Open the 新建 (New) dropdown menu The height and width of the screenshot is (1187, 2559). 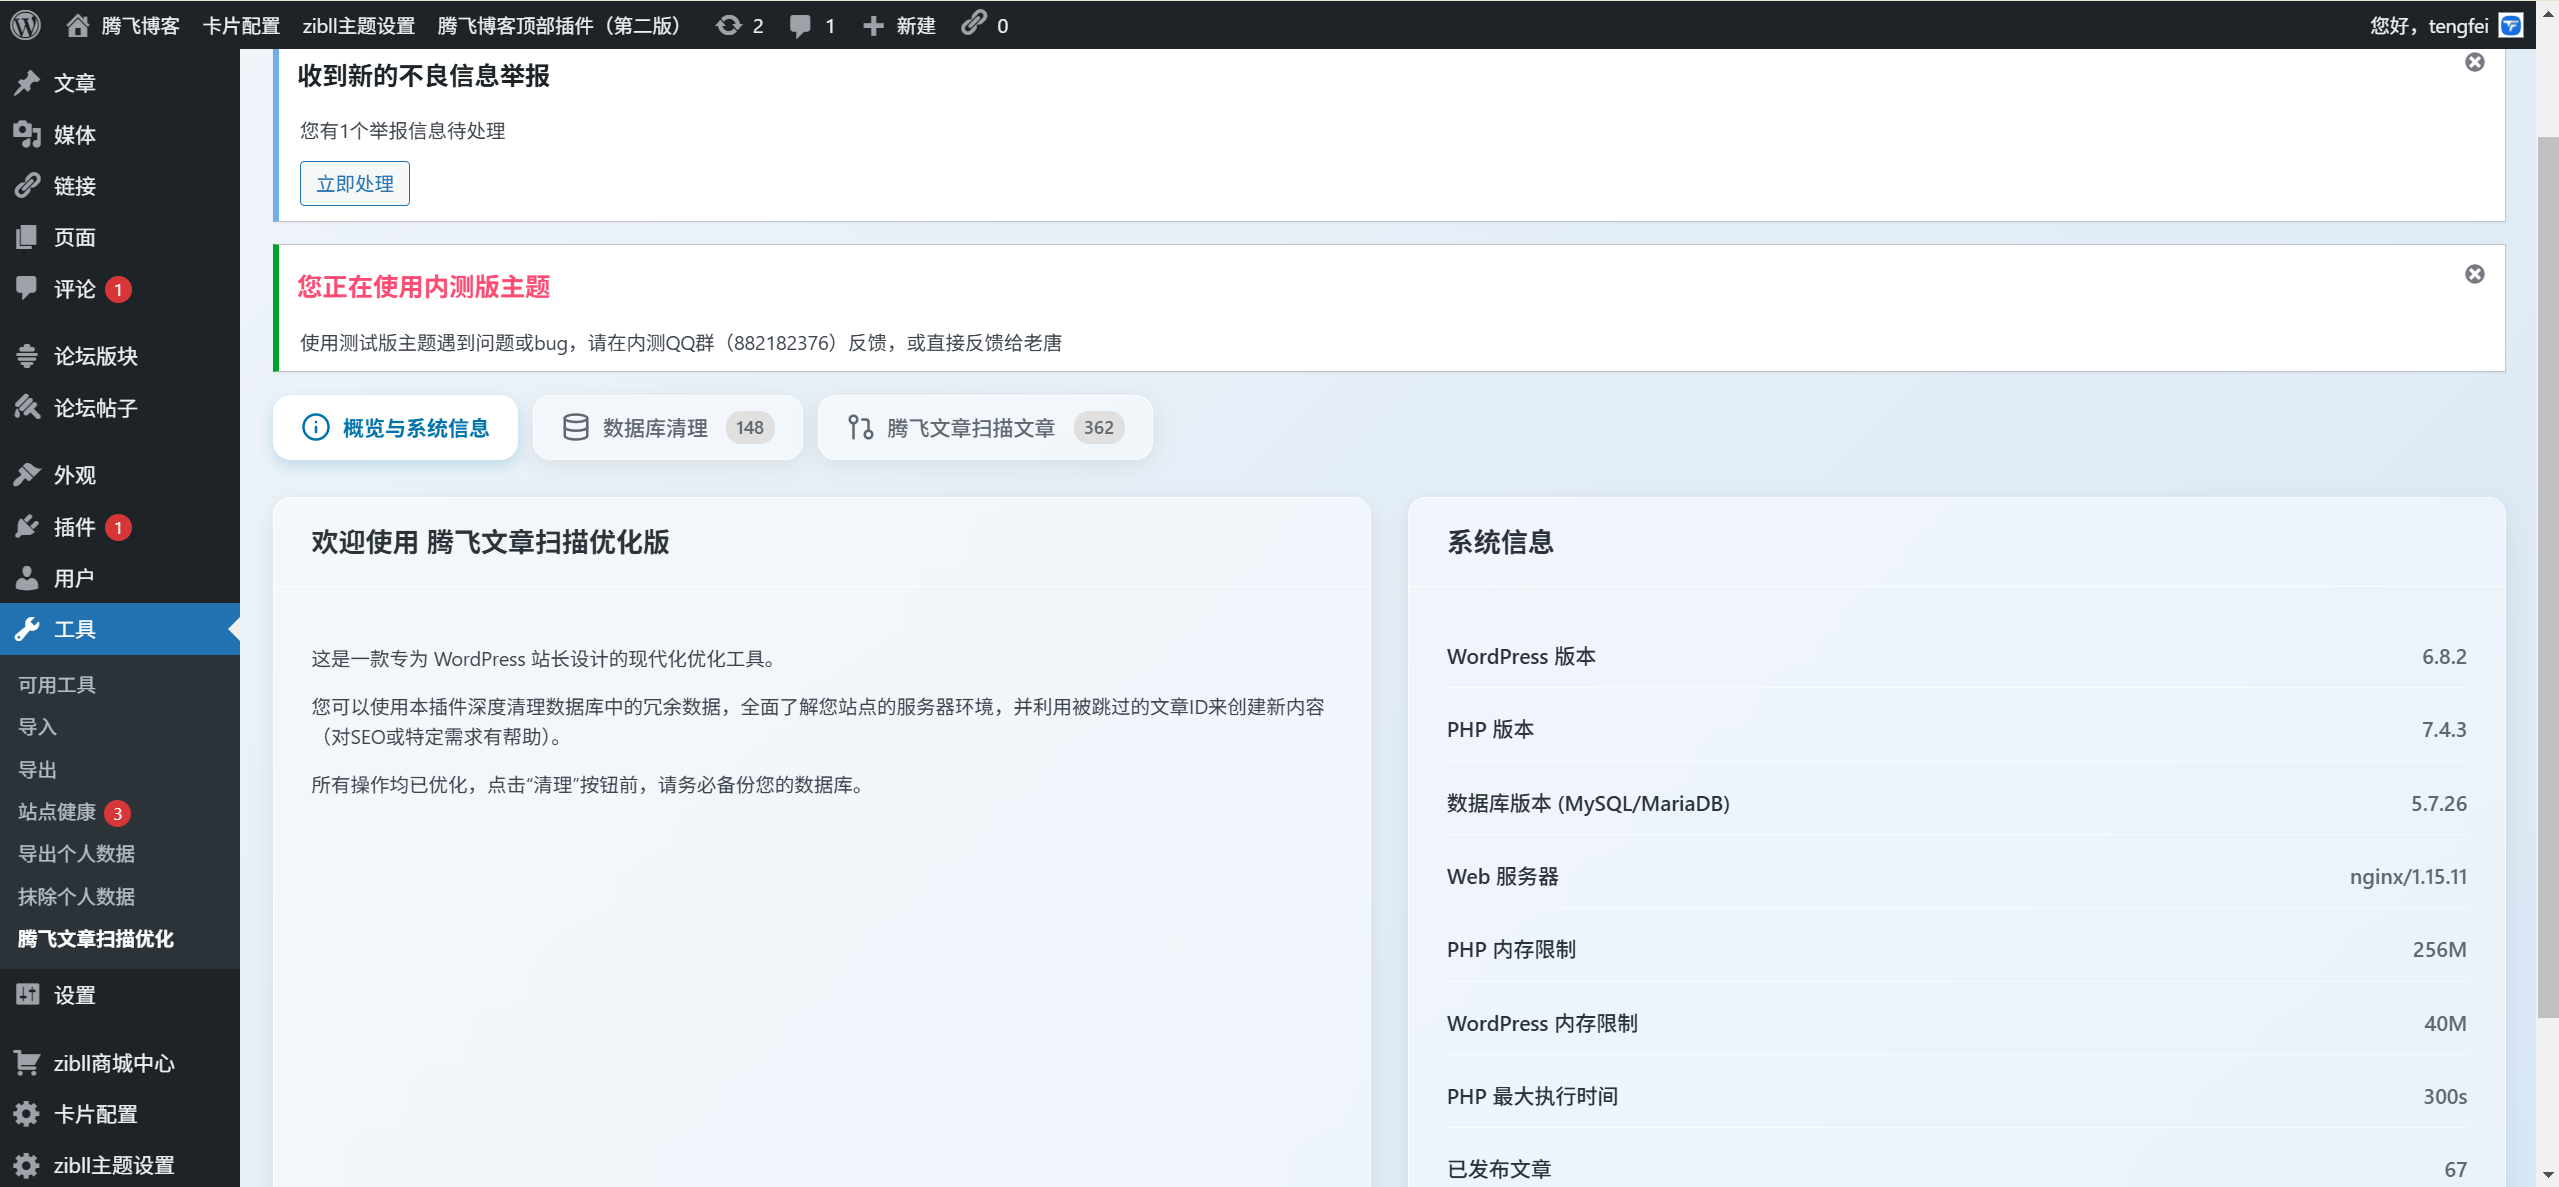coord(898,25)
